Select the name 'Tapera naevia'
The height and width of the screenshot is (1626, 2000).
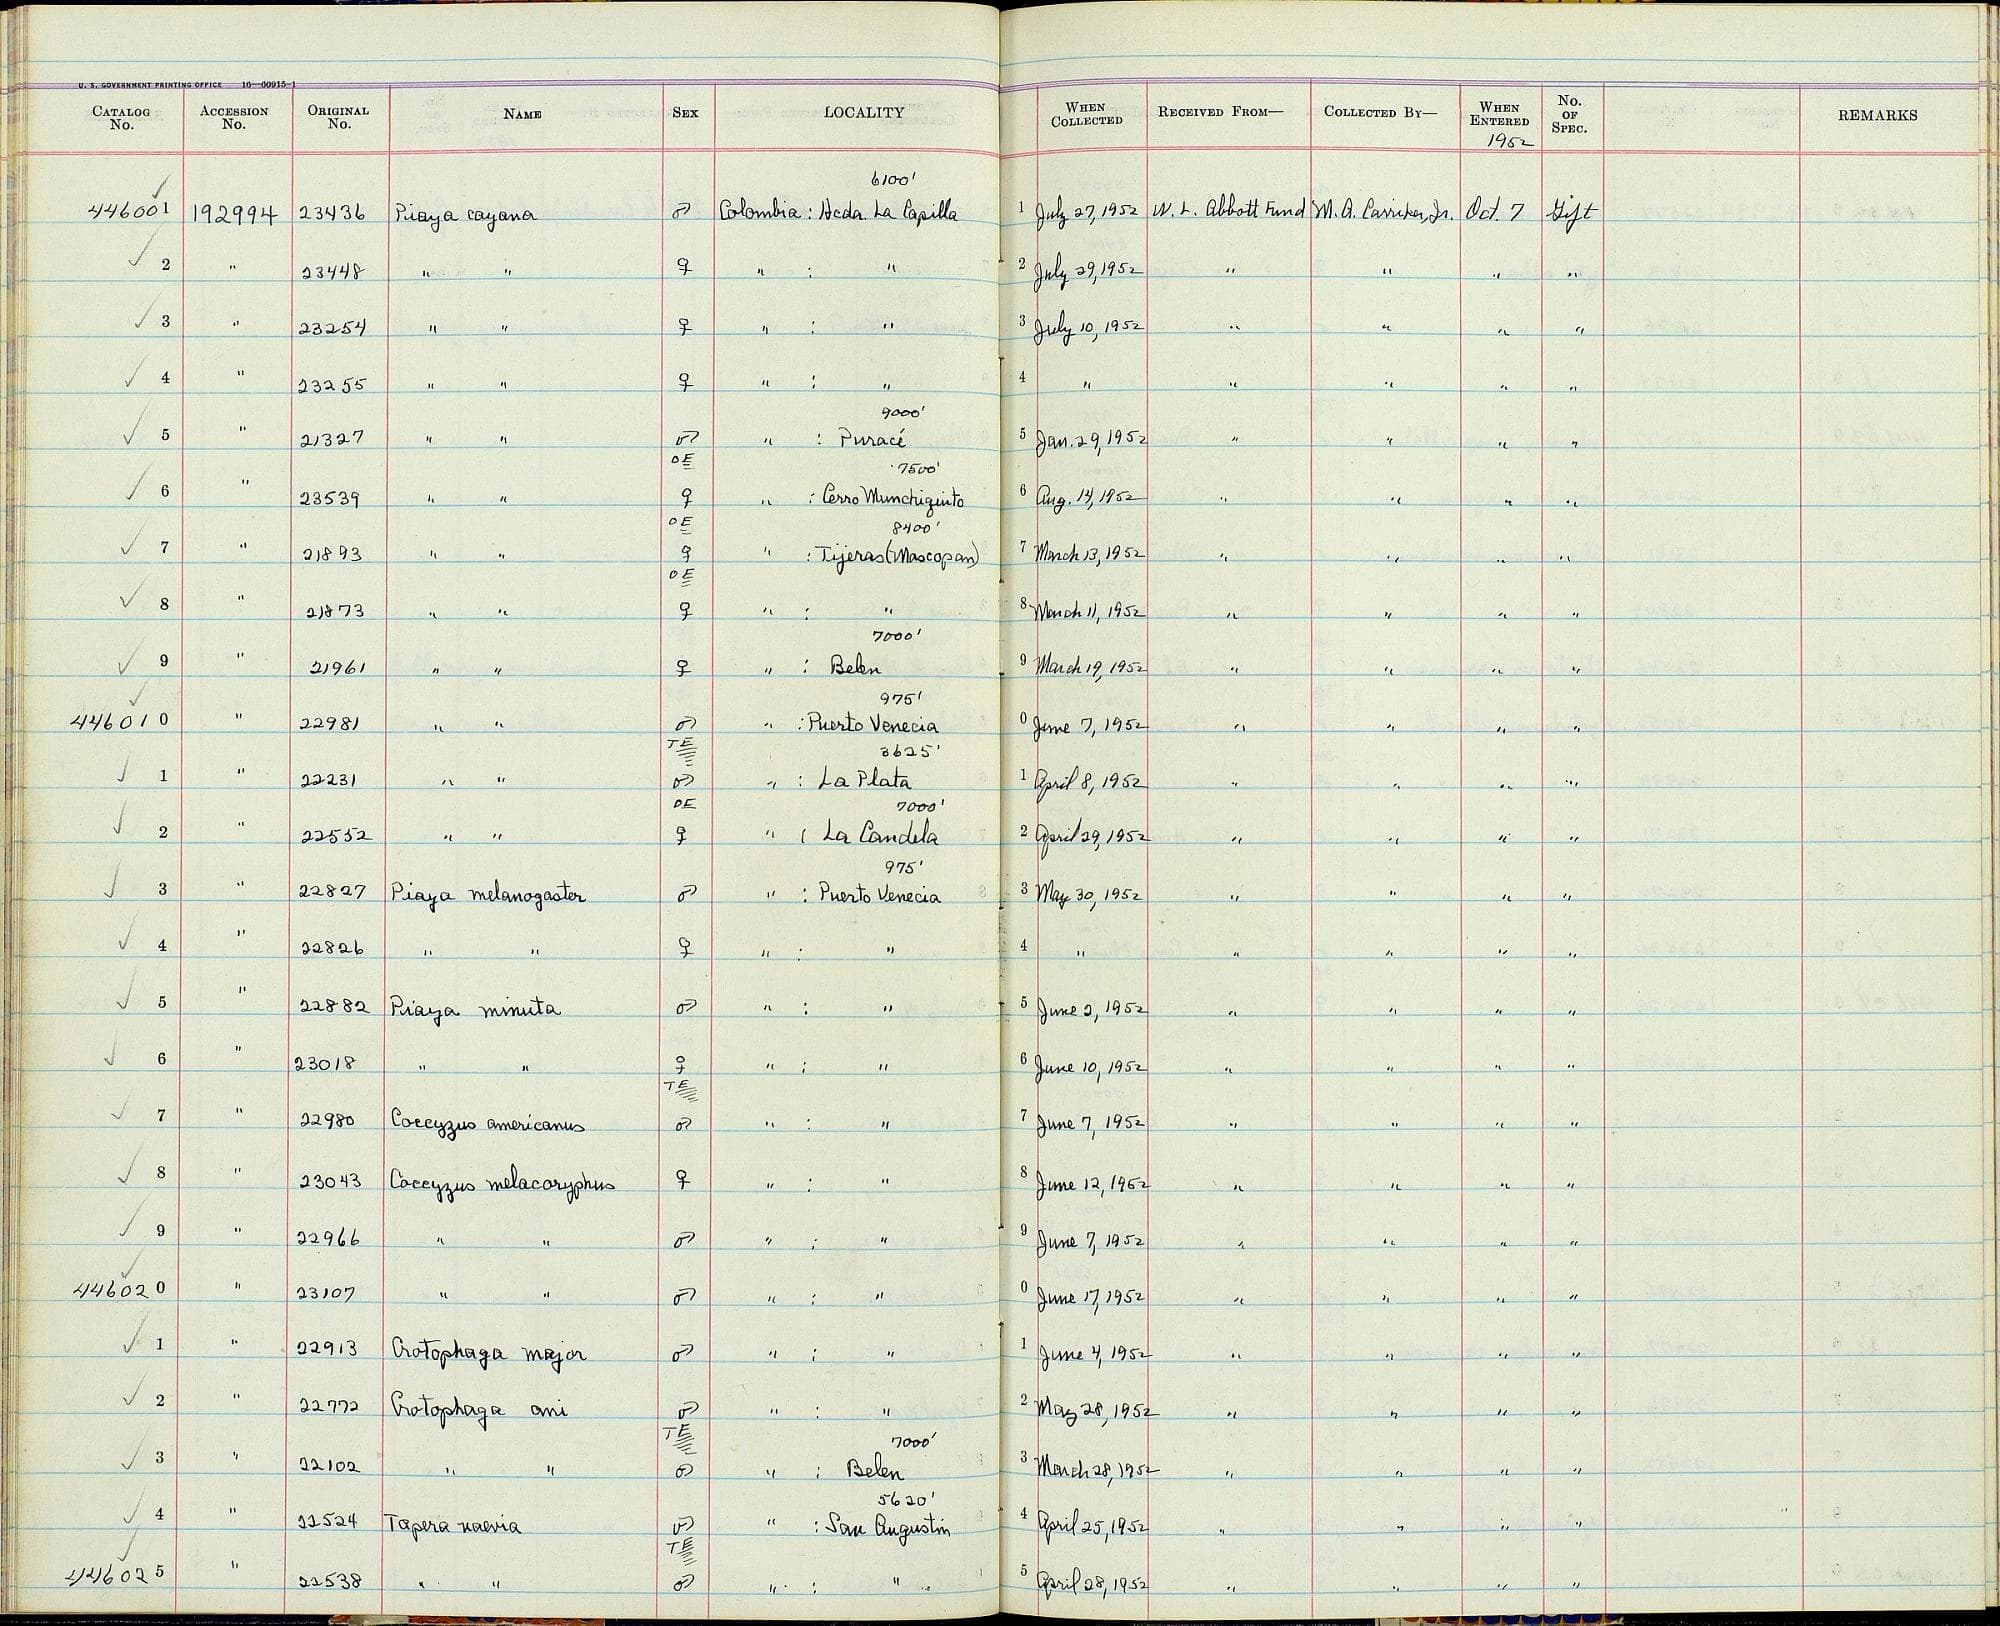[454, 1526]
